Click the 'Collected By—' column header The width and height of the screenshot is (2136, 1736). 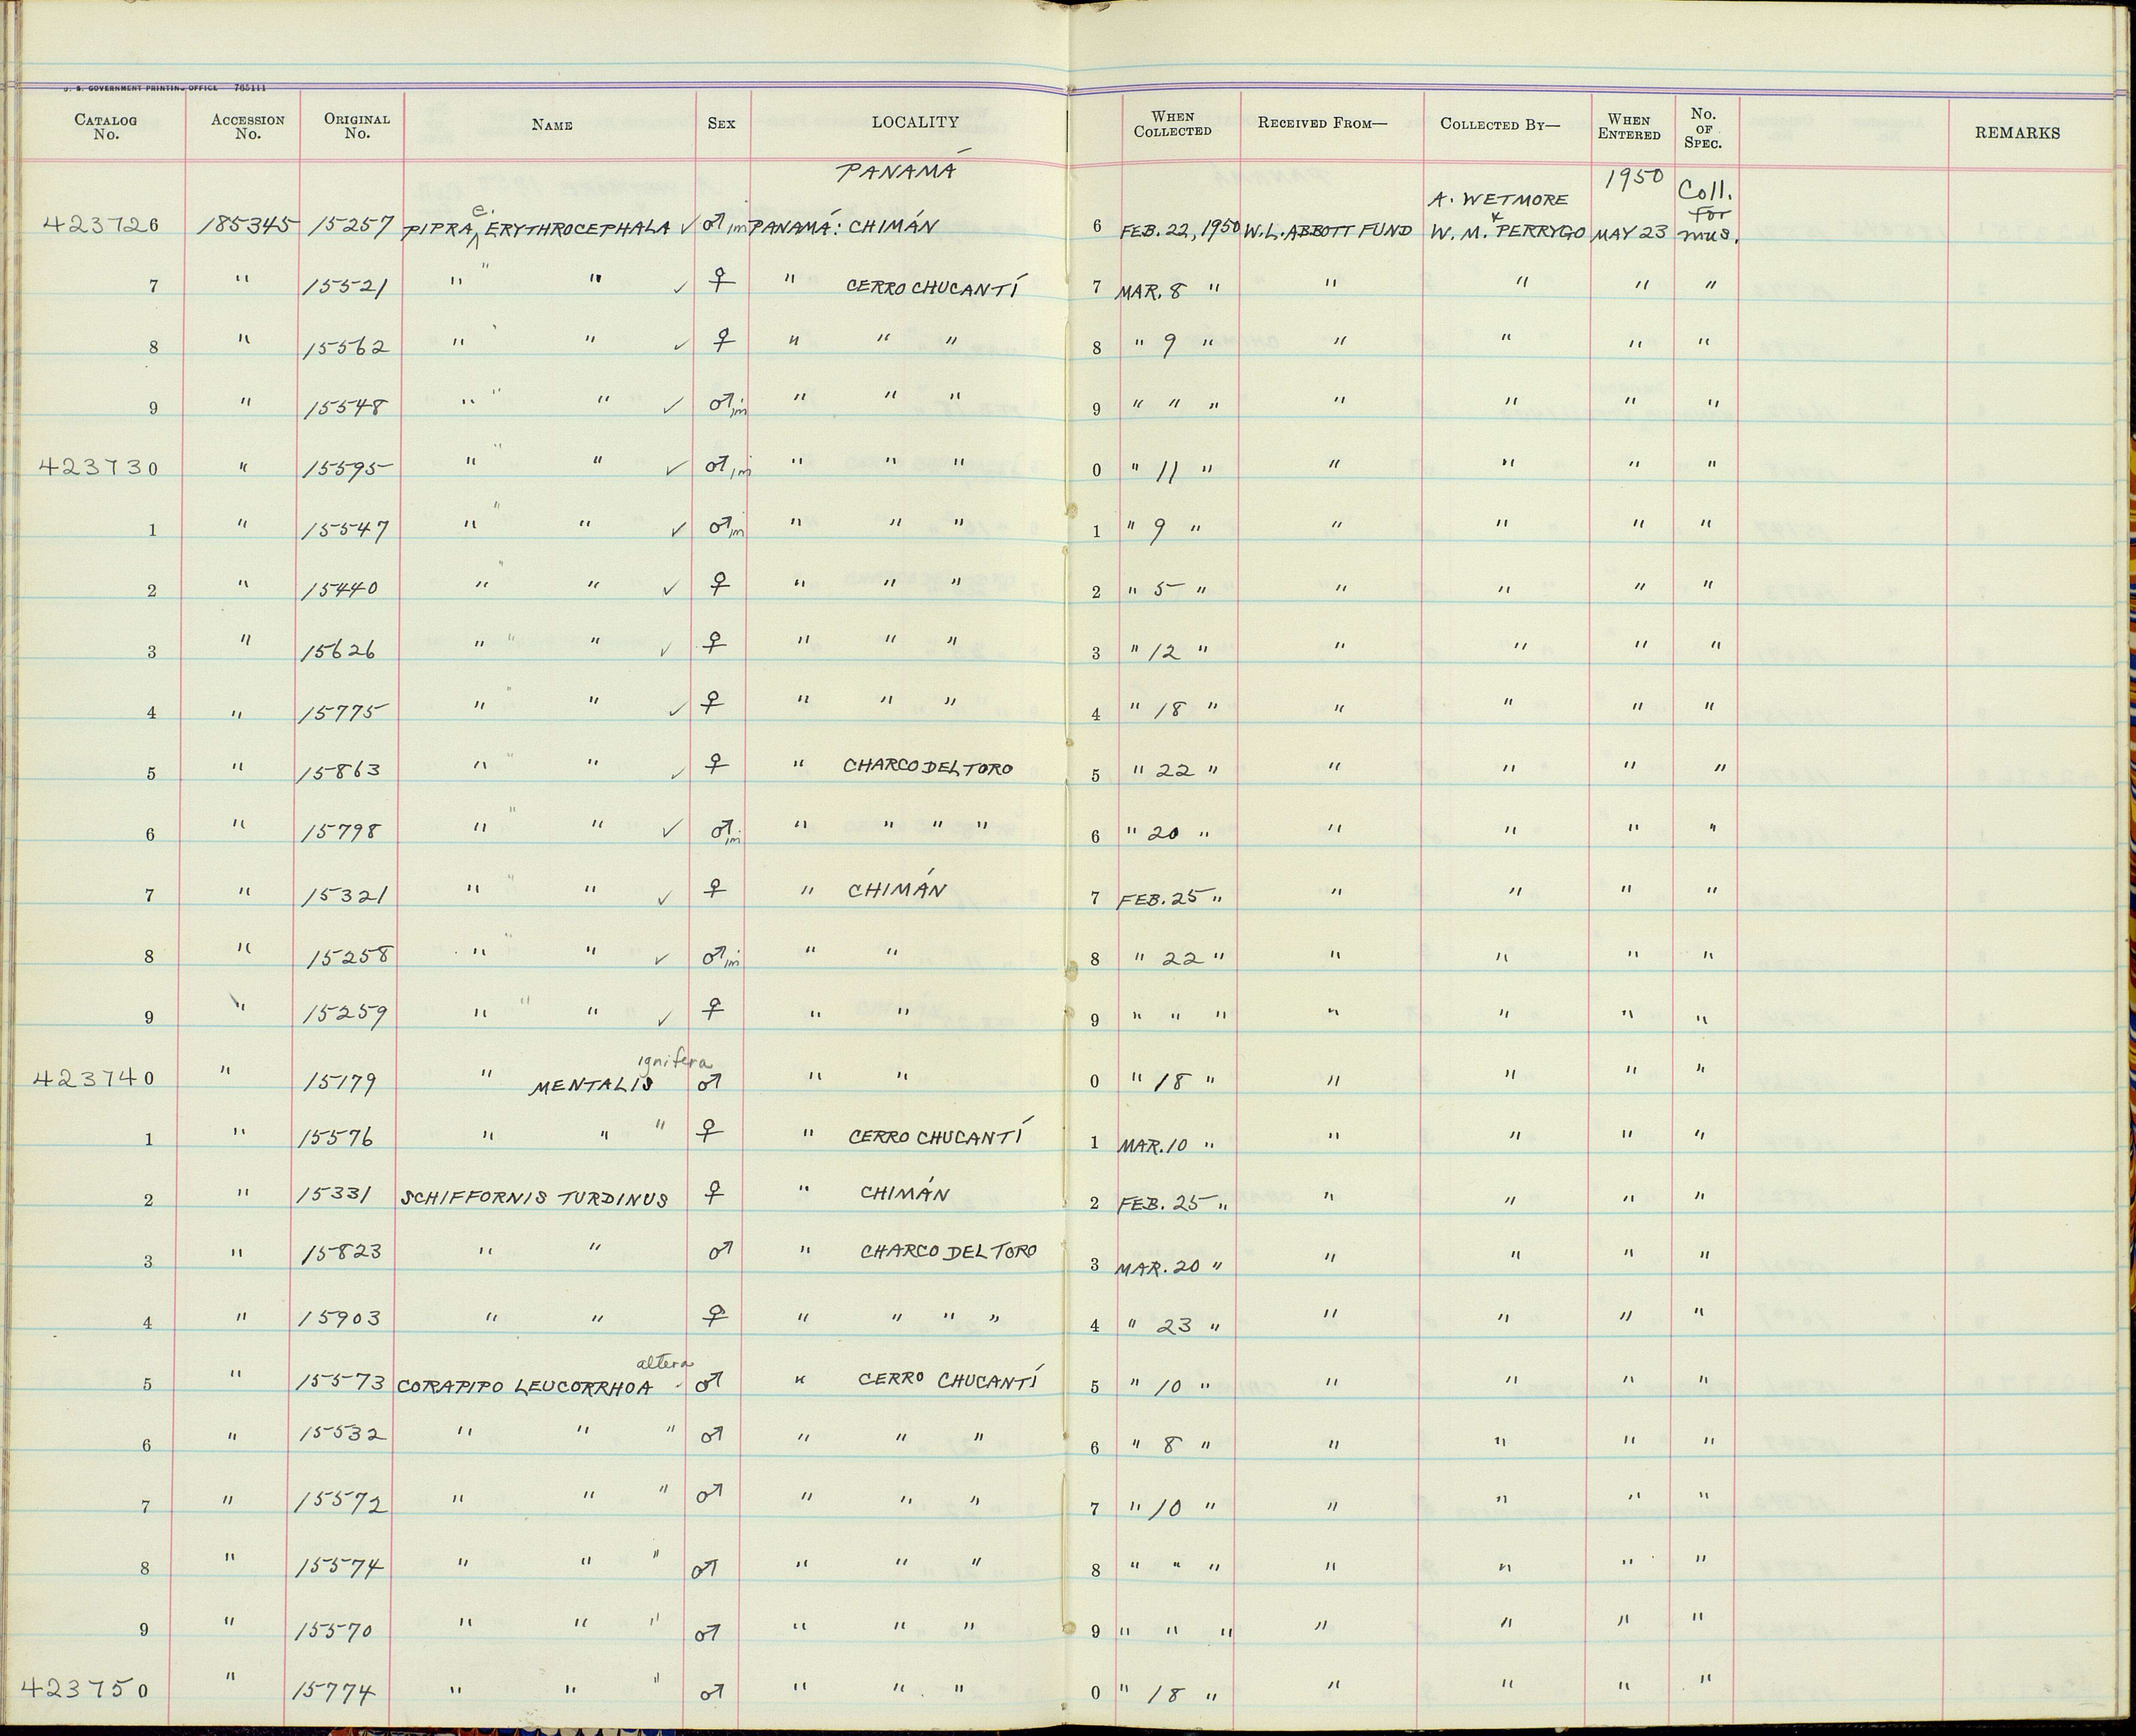coord(1500,125)
